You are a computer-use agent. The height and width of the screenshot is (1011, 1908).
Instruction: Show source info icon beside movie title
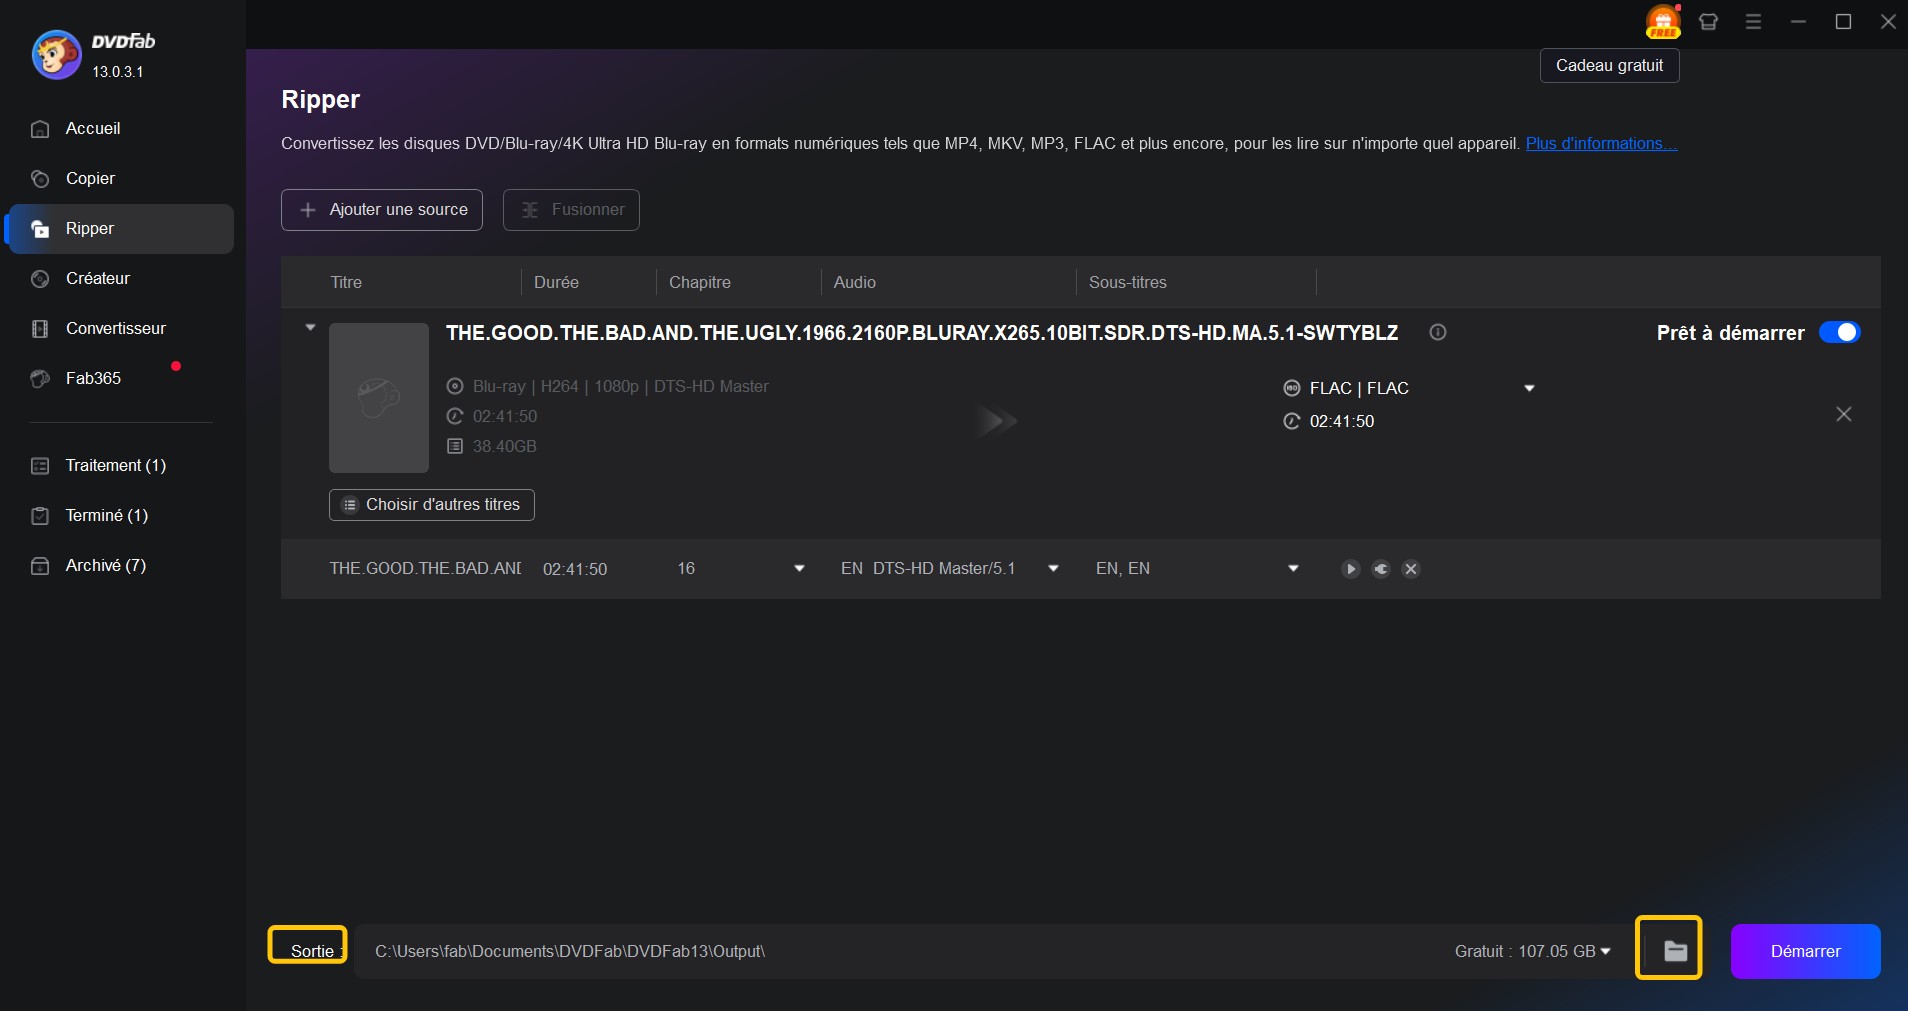tap(1438, 333)
